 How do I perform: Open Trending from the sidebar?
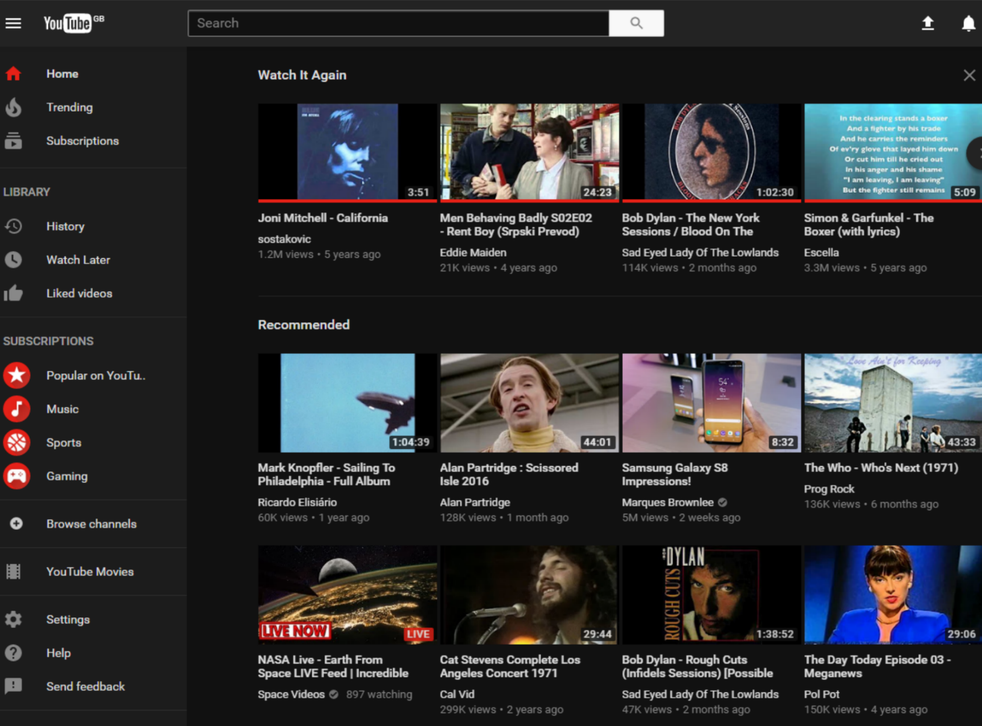[70, 107]
